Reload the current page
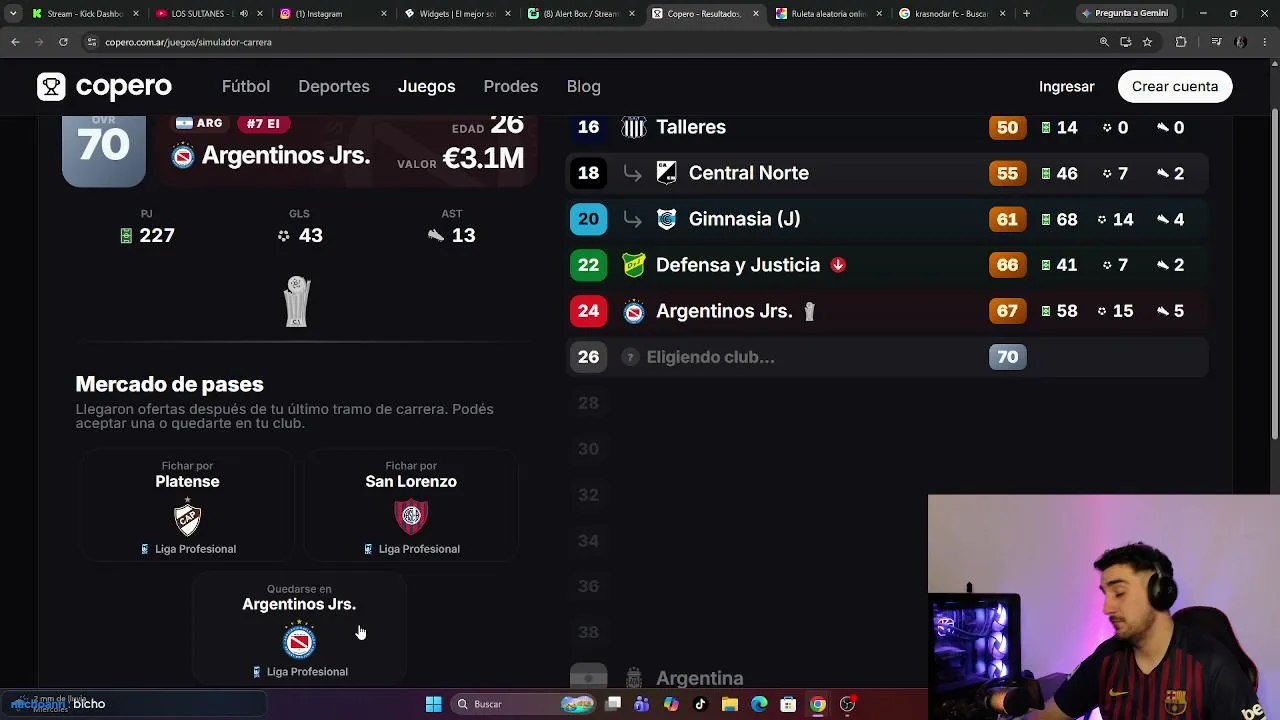 63,42
